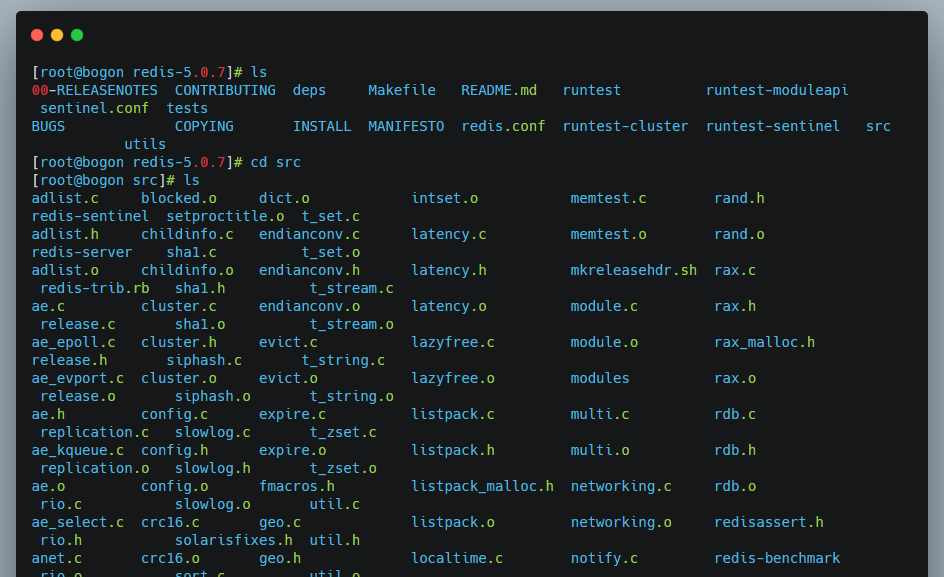Click the green maximize window button

click(x=77, y=35)
